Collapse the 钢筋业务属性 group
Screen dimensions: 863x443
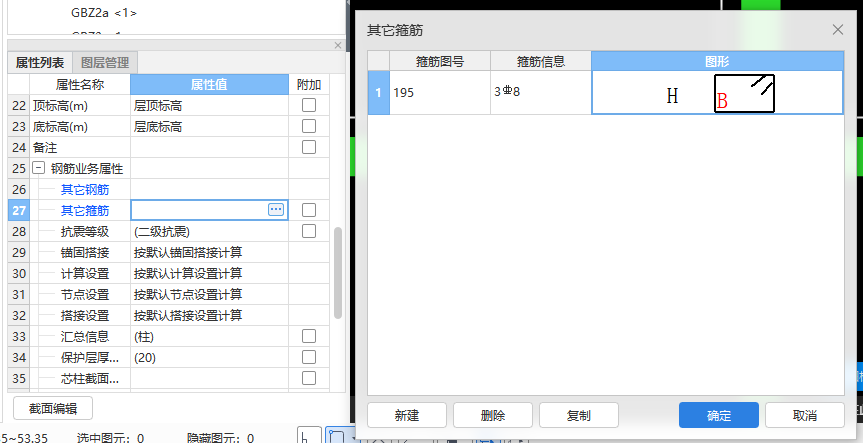click(39, 168)
